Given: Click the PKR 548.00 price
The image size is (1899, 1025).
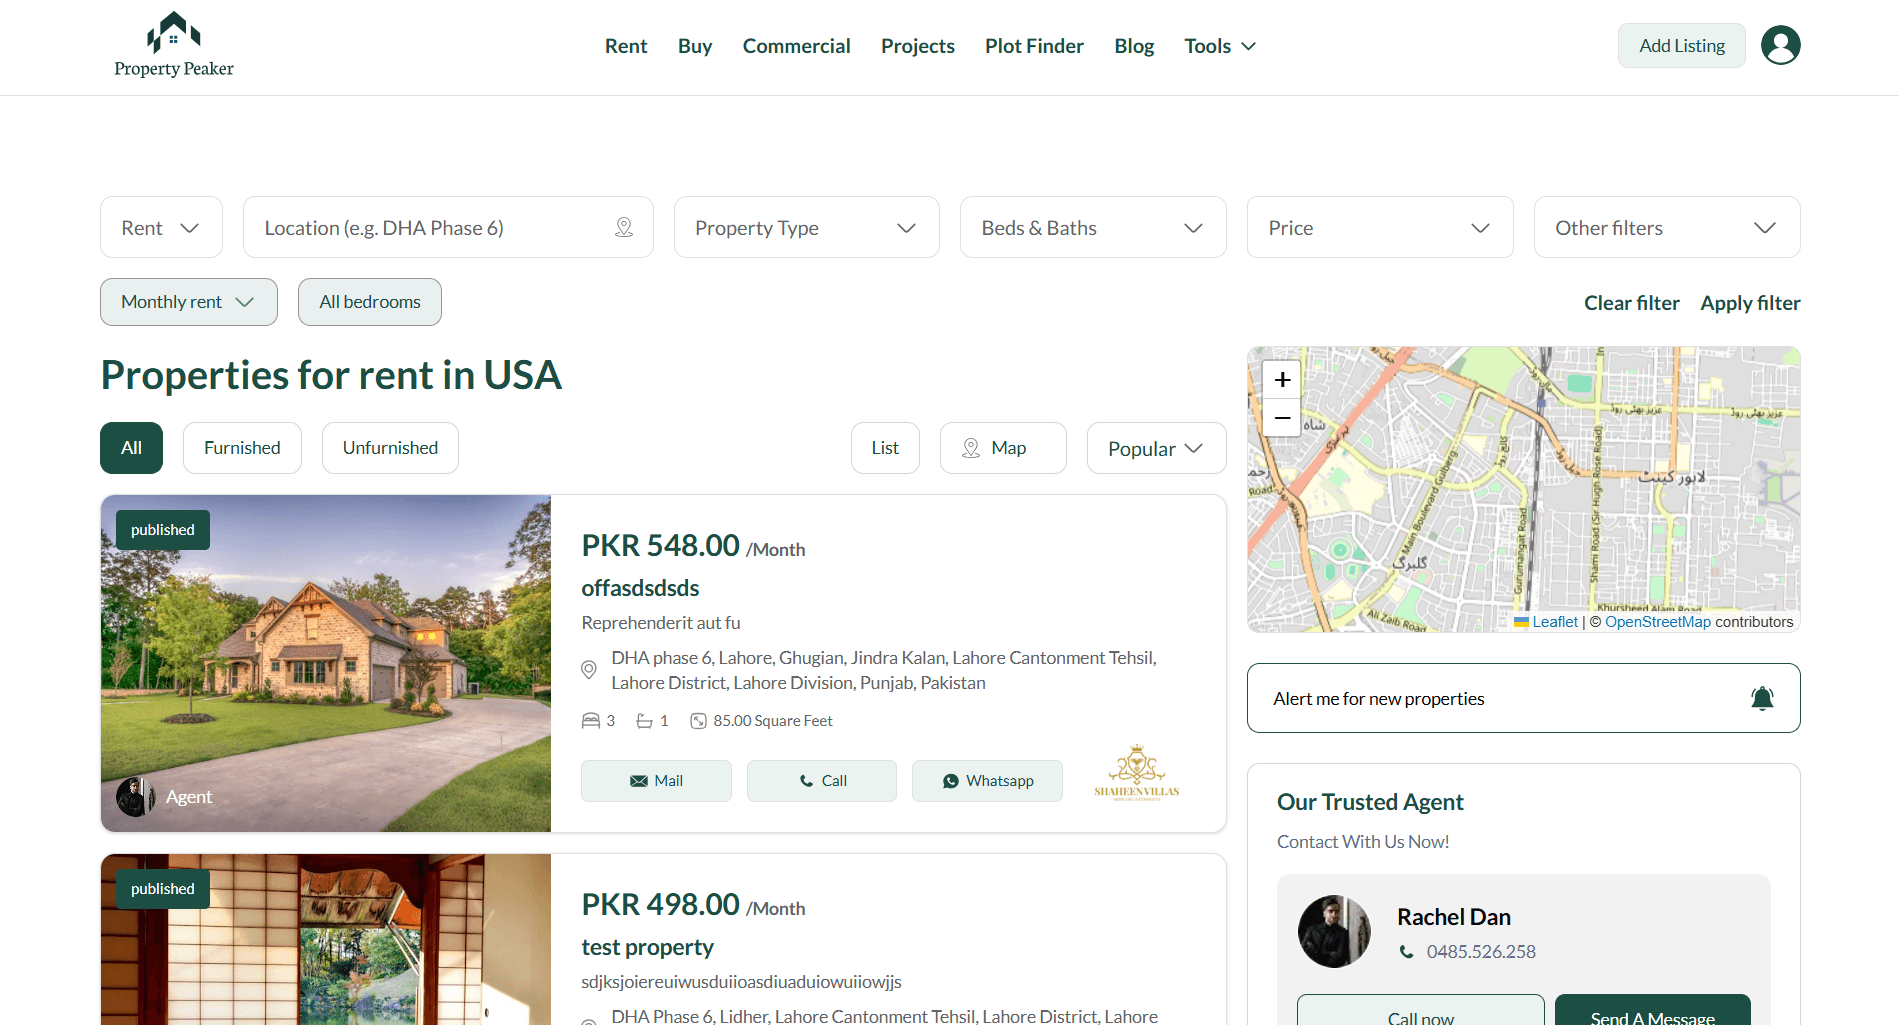Looking at the screenshot, I should (660, 546).
